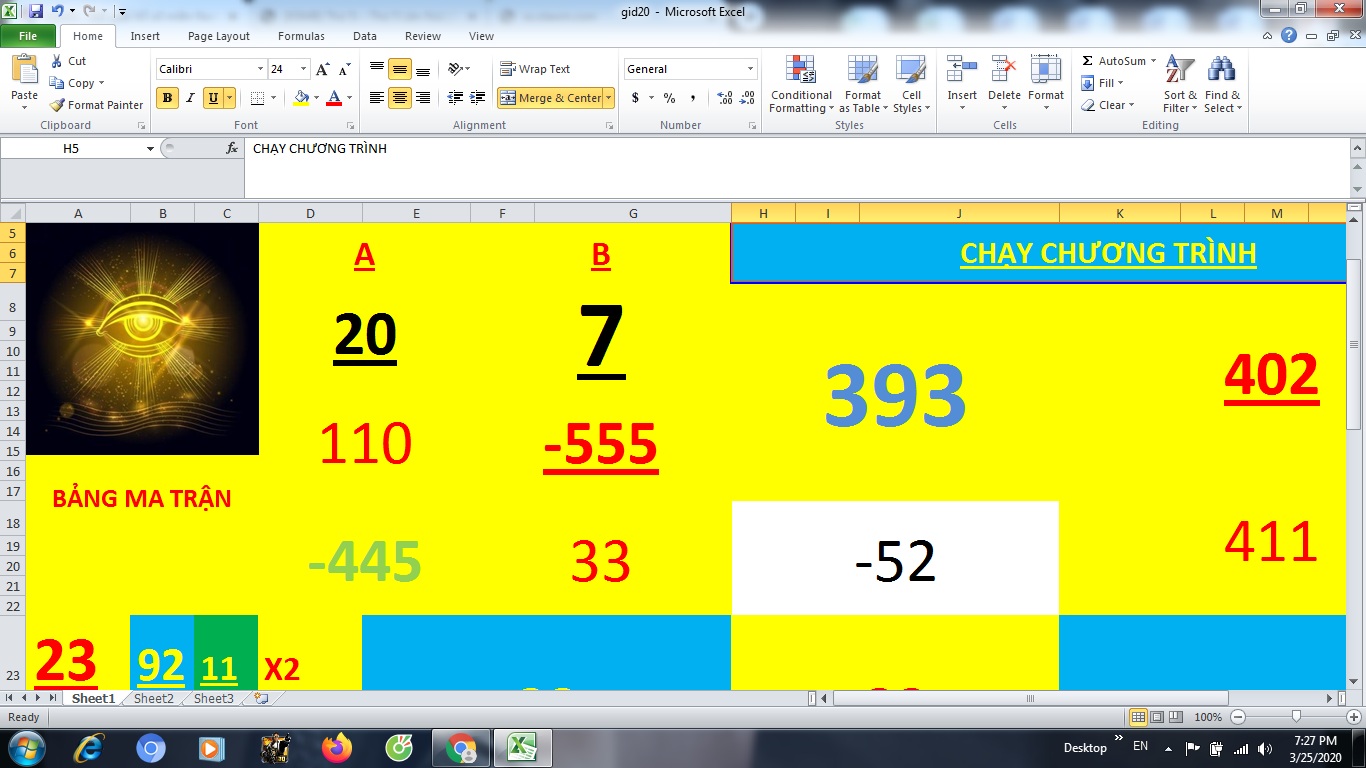Open the Sheet2 worksheet tab

tap(154, 699)
